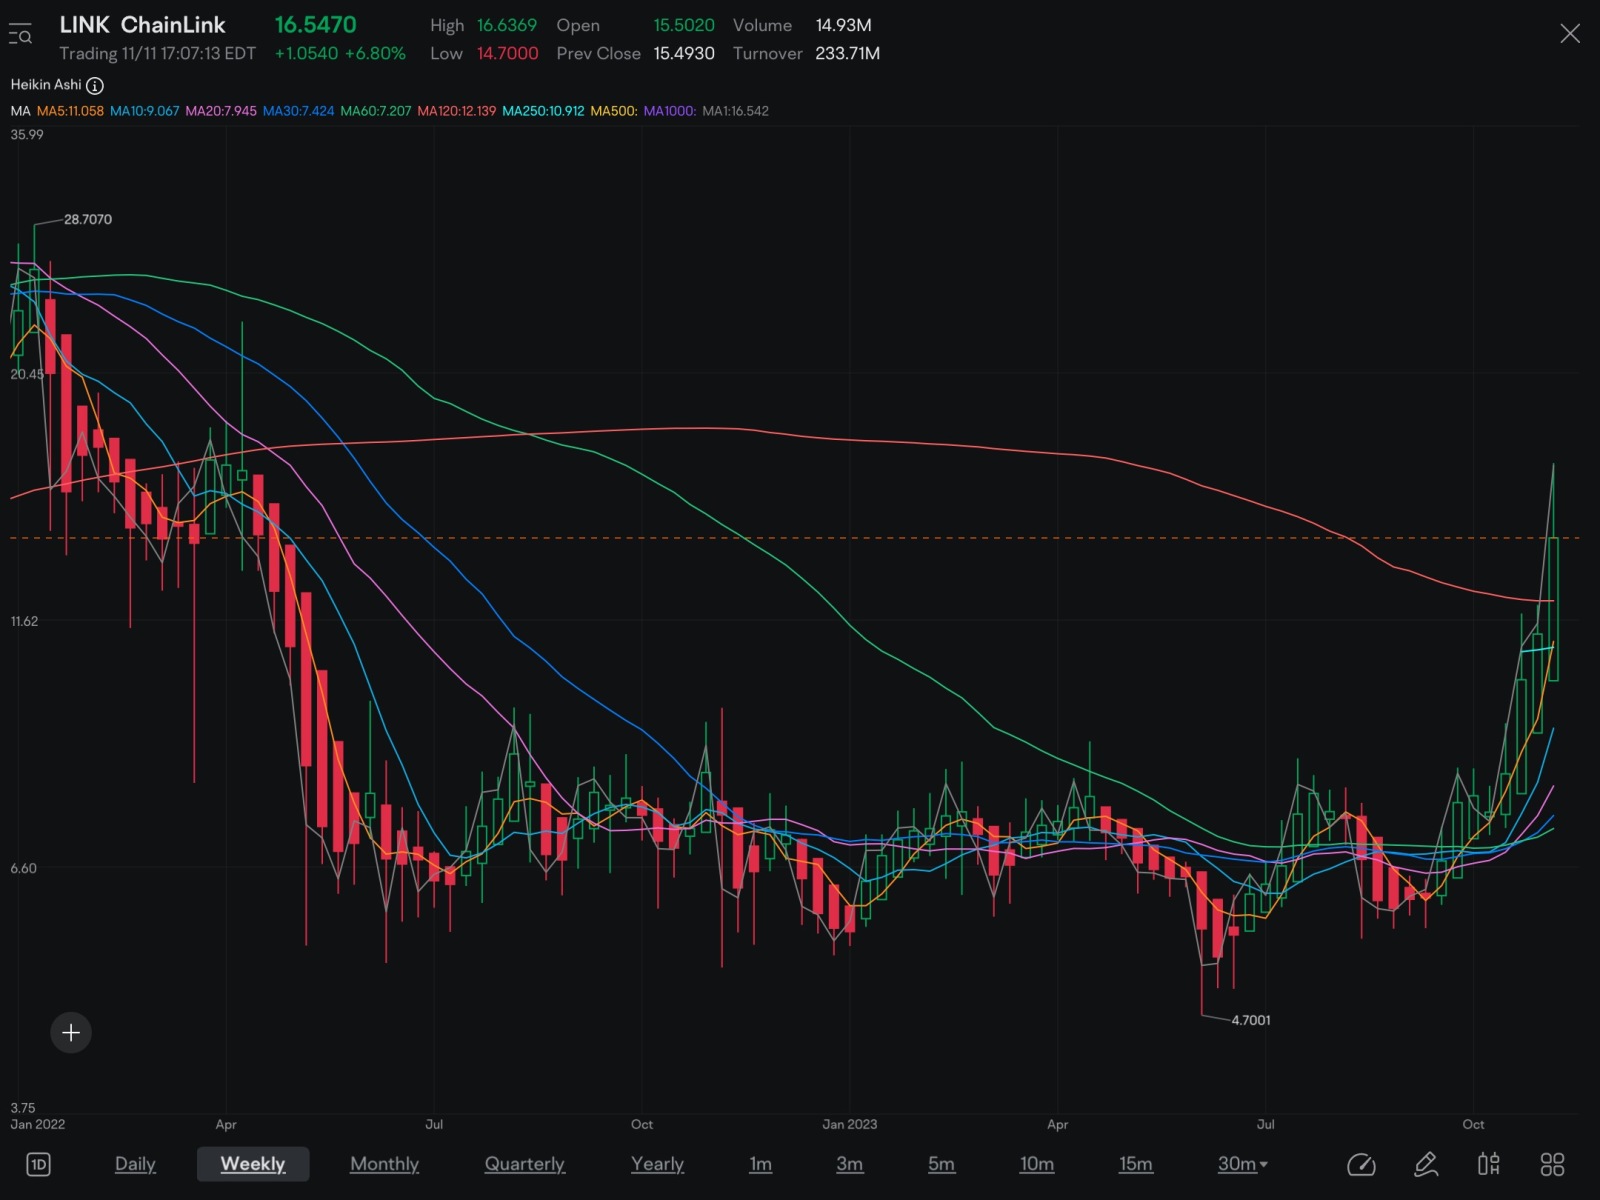
Task: Open the stock search list icon
Action: 20,35
